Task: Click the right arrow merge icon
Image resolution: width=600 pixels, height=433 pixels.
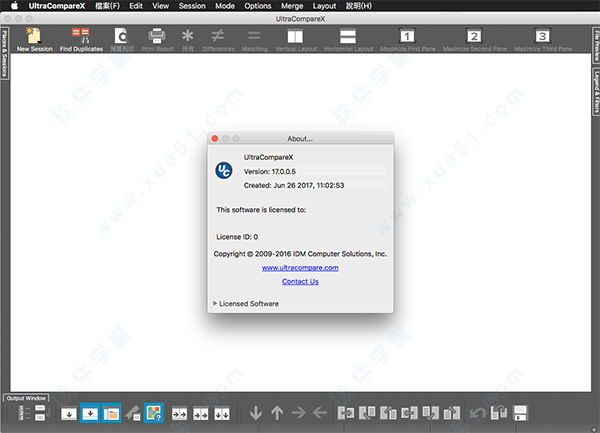Action: (x=298, y=413)
